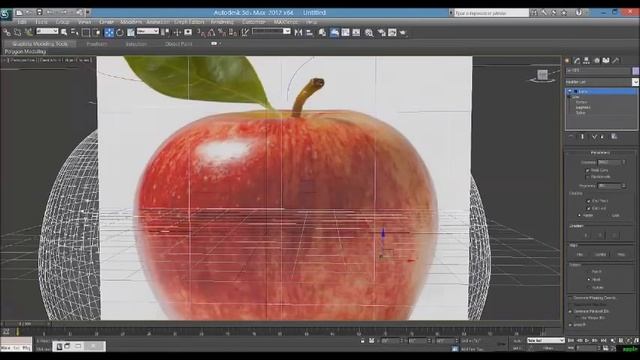Click the Bind to Space Warp icon

tap(28, 32)
